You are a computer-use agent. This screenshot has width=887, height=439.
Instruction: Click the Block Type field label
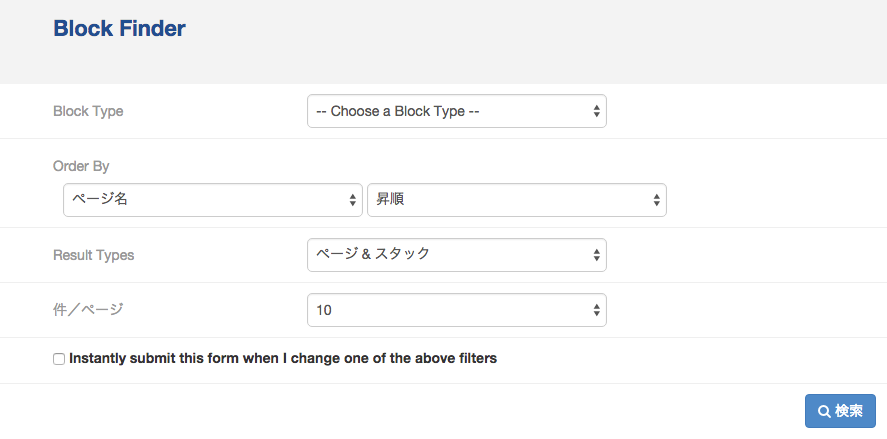click(x=88, y=111)
